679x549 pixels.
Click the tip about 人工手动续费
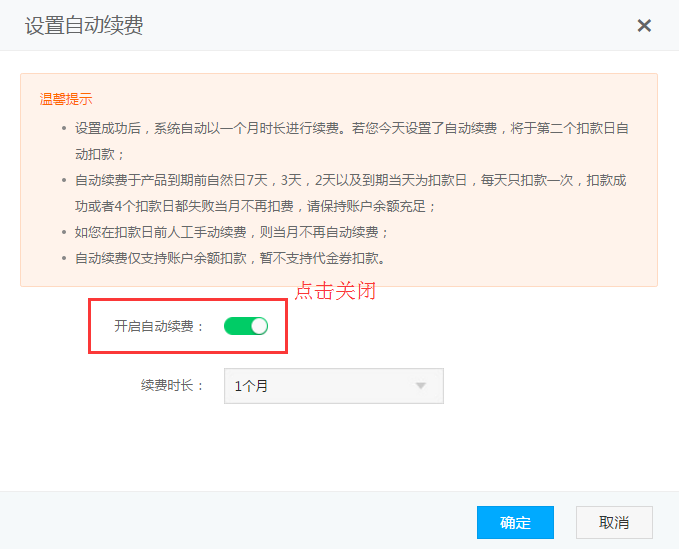click(x=231, y=232)
